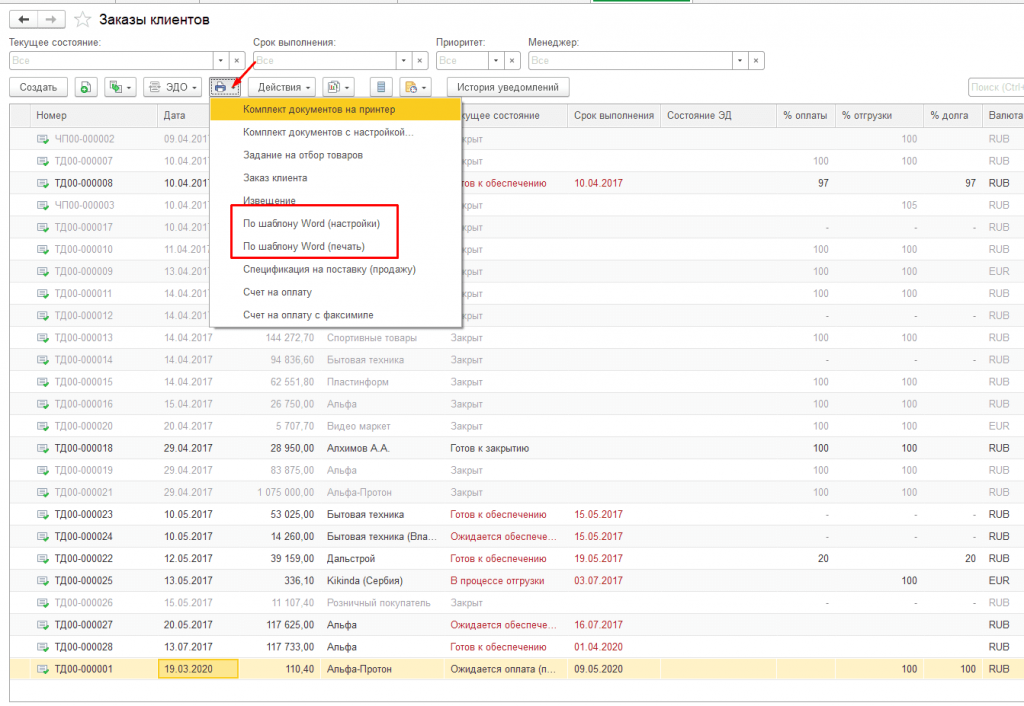Click the search field Поиск

(996, 87)
